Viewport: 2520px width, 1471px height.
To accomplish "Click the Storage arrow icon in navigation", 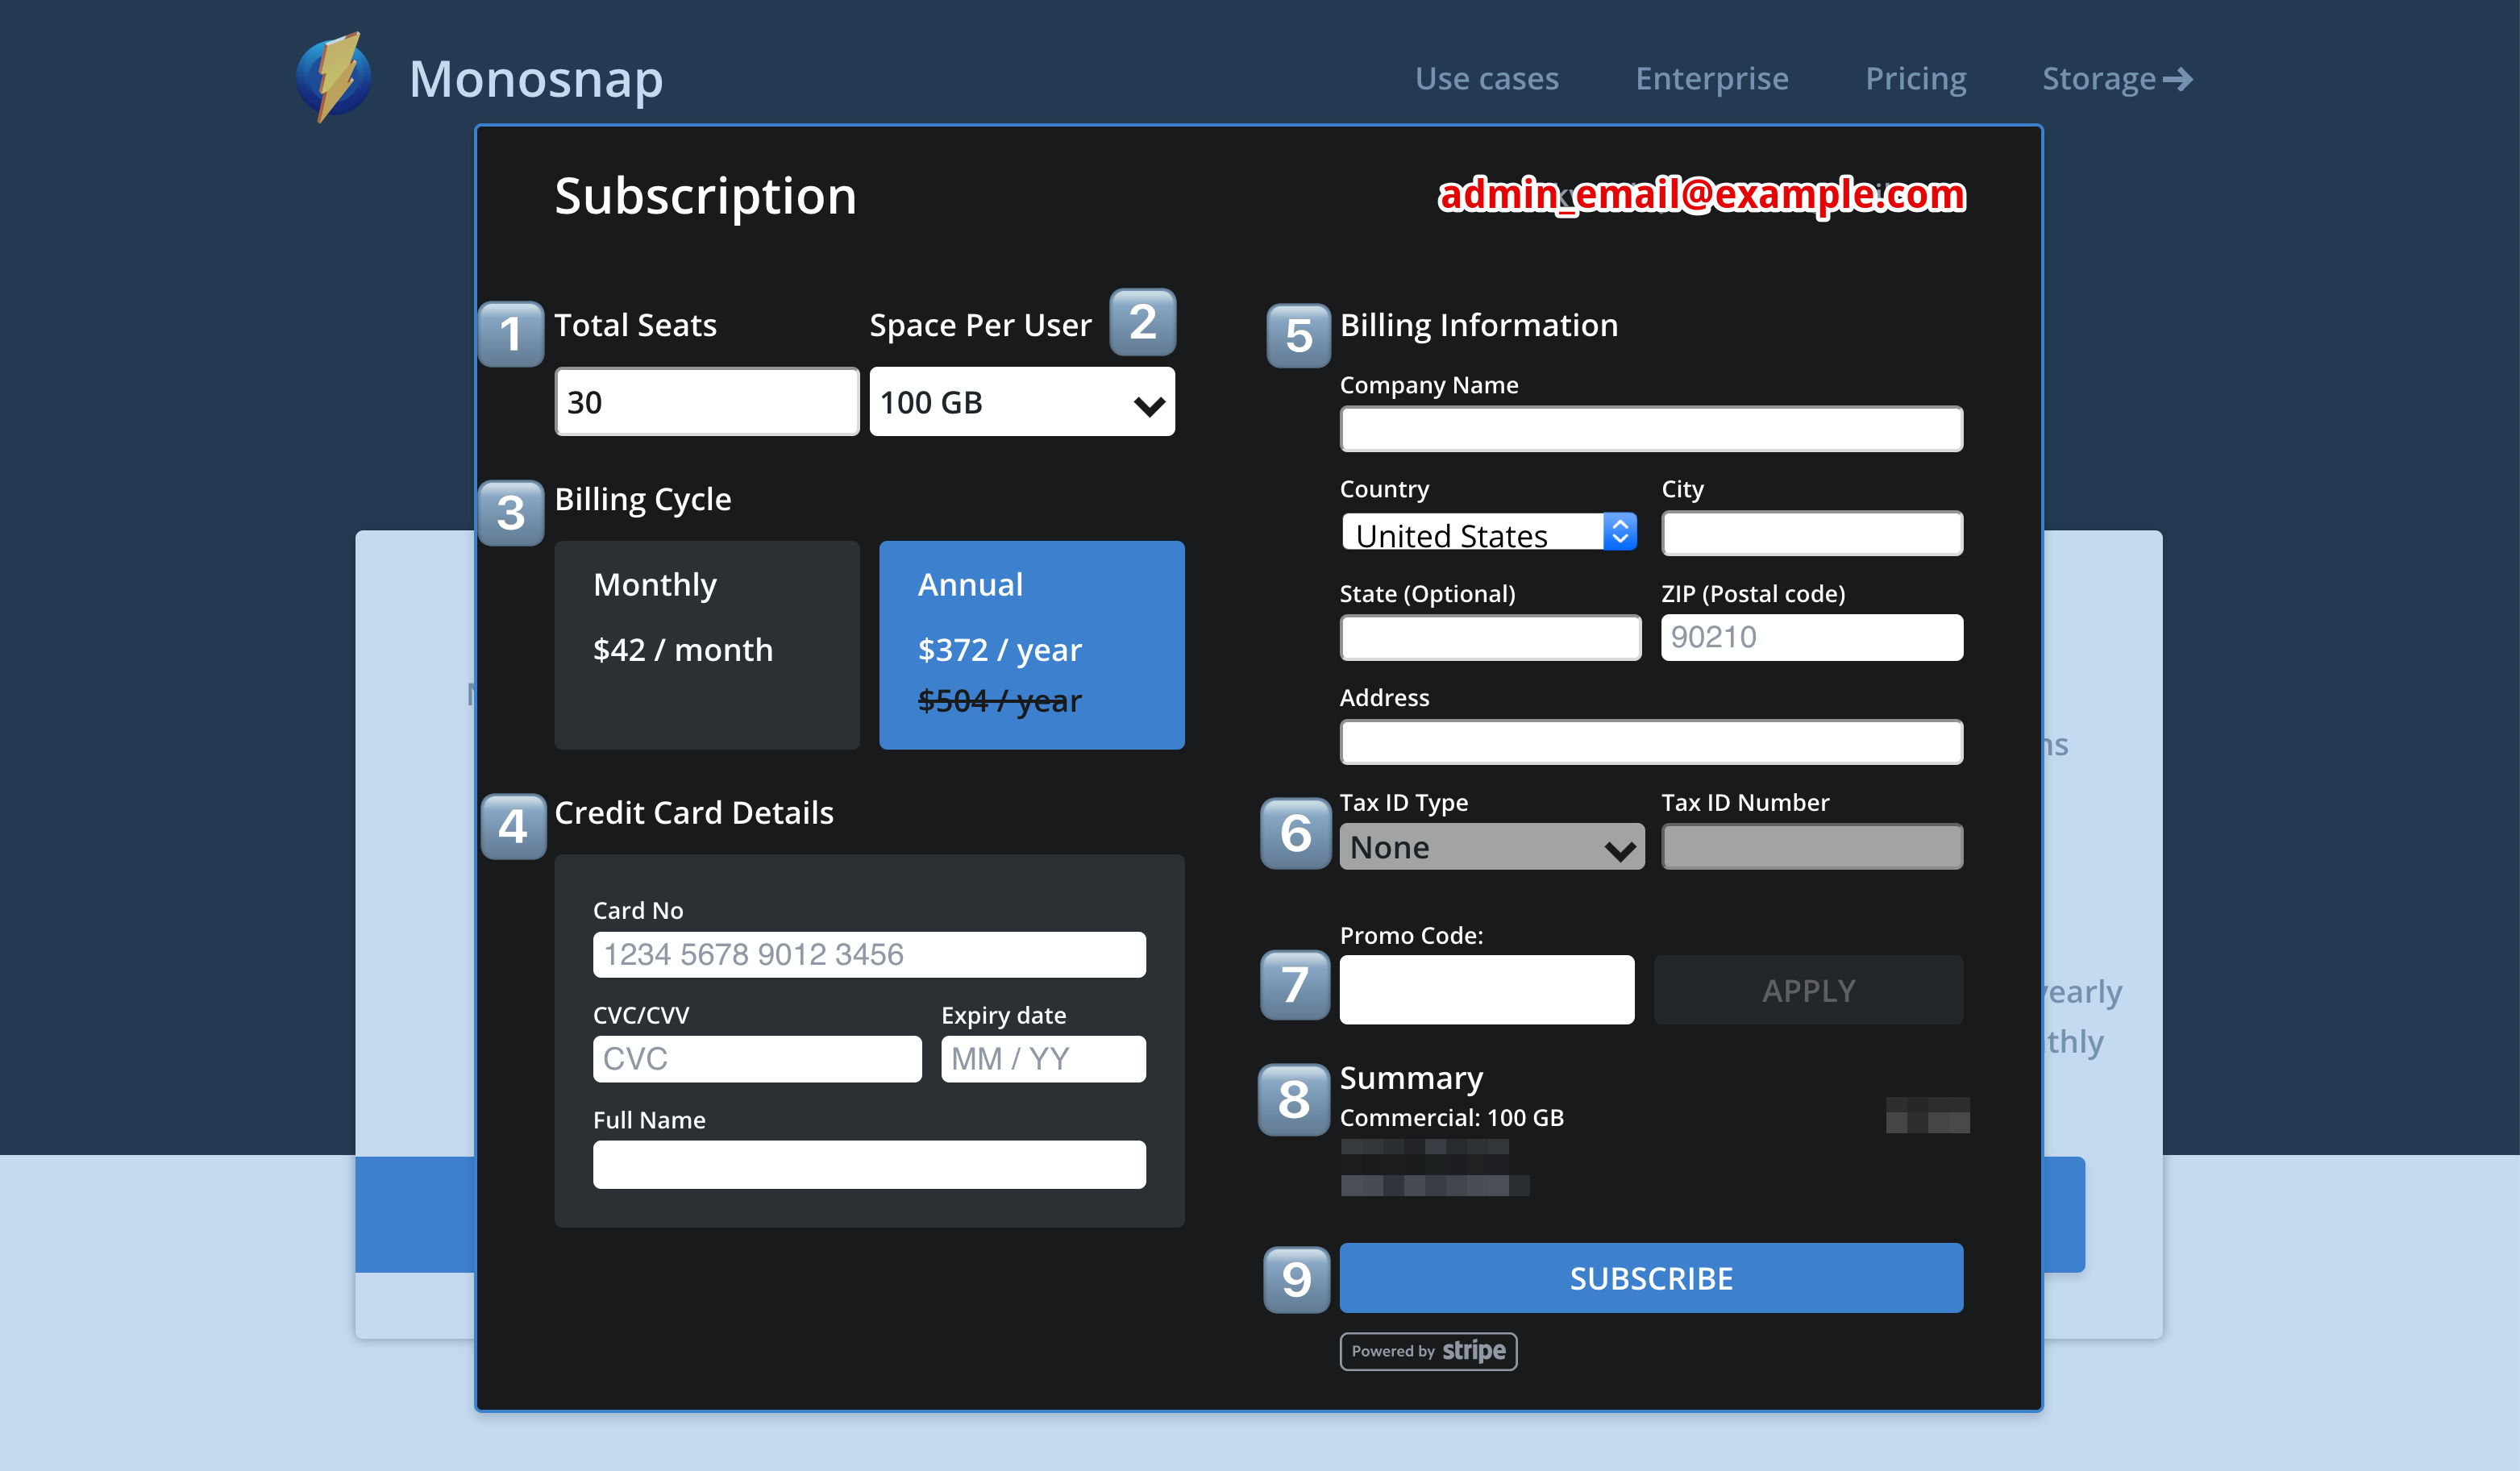I will (2177, 79).
